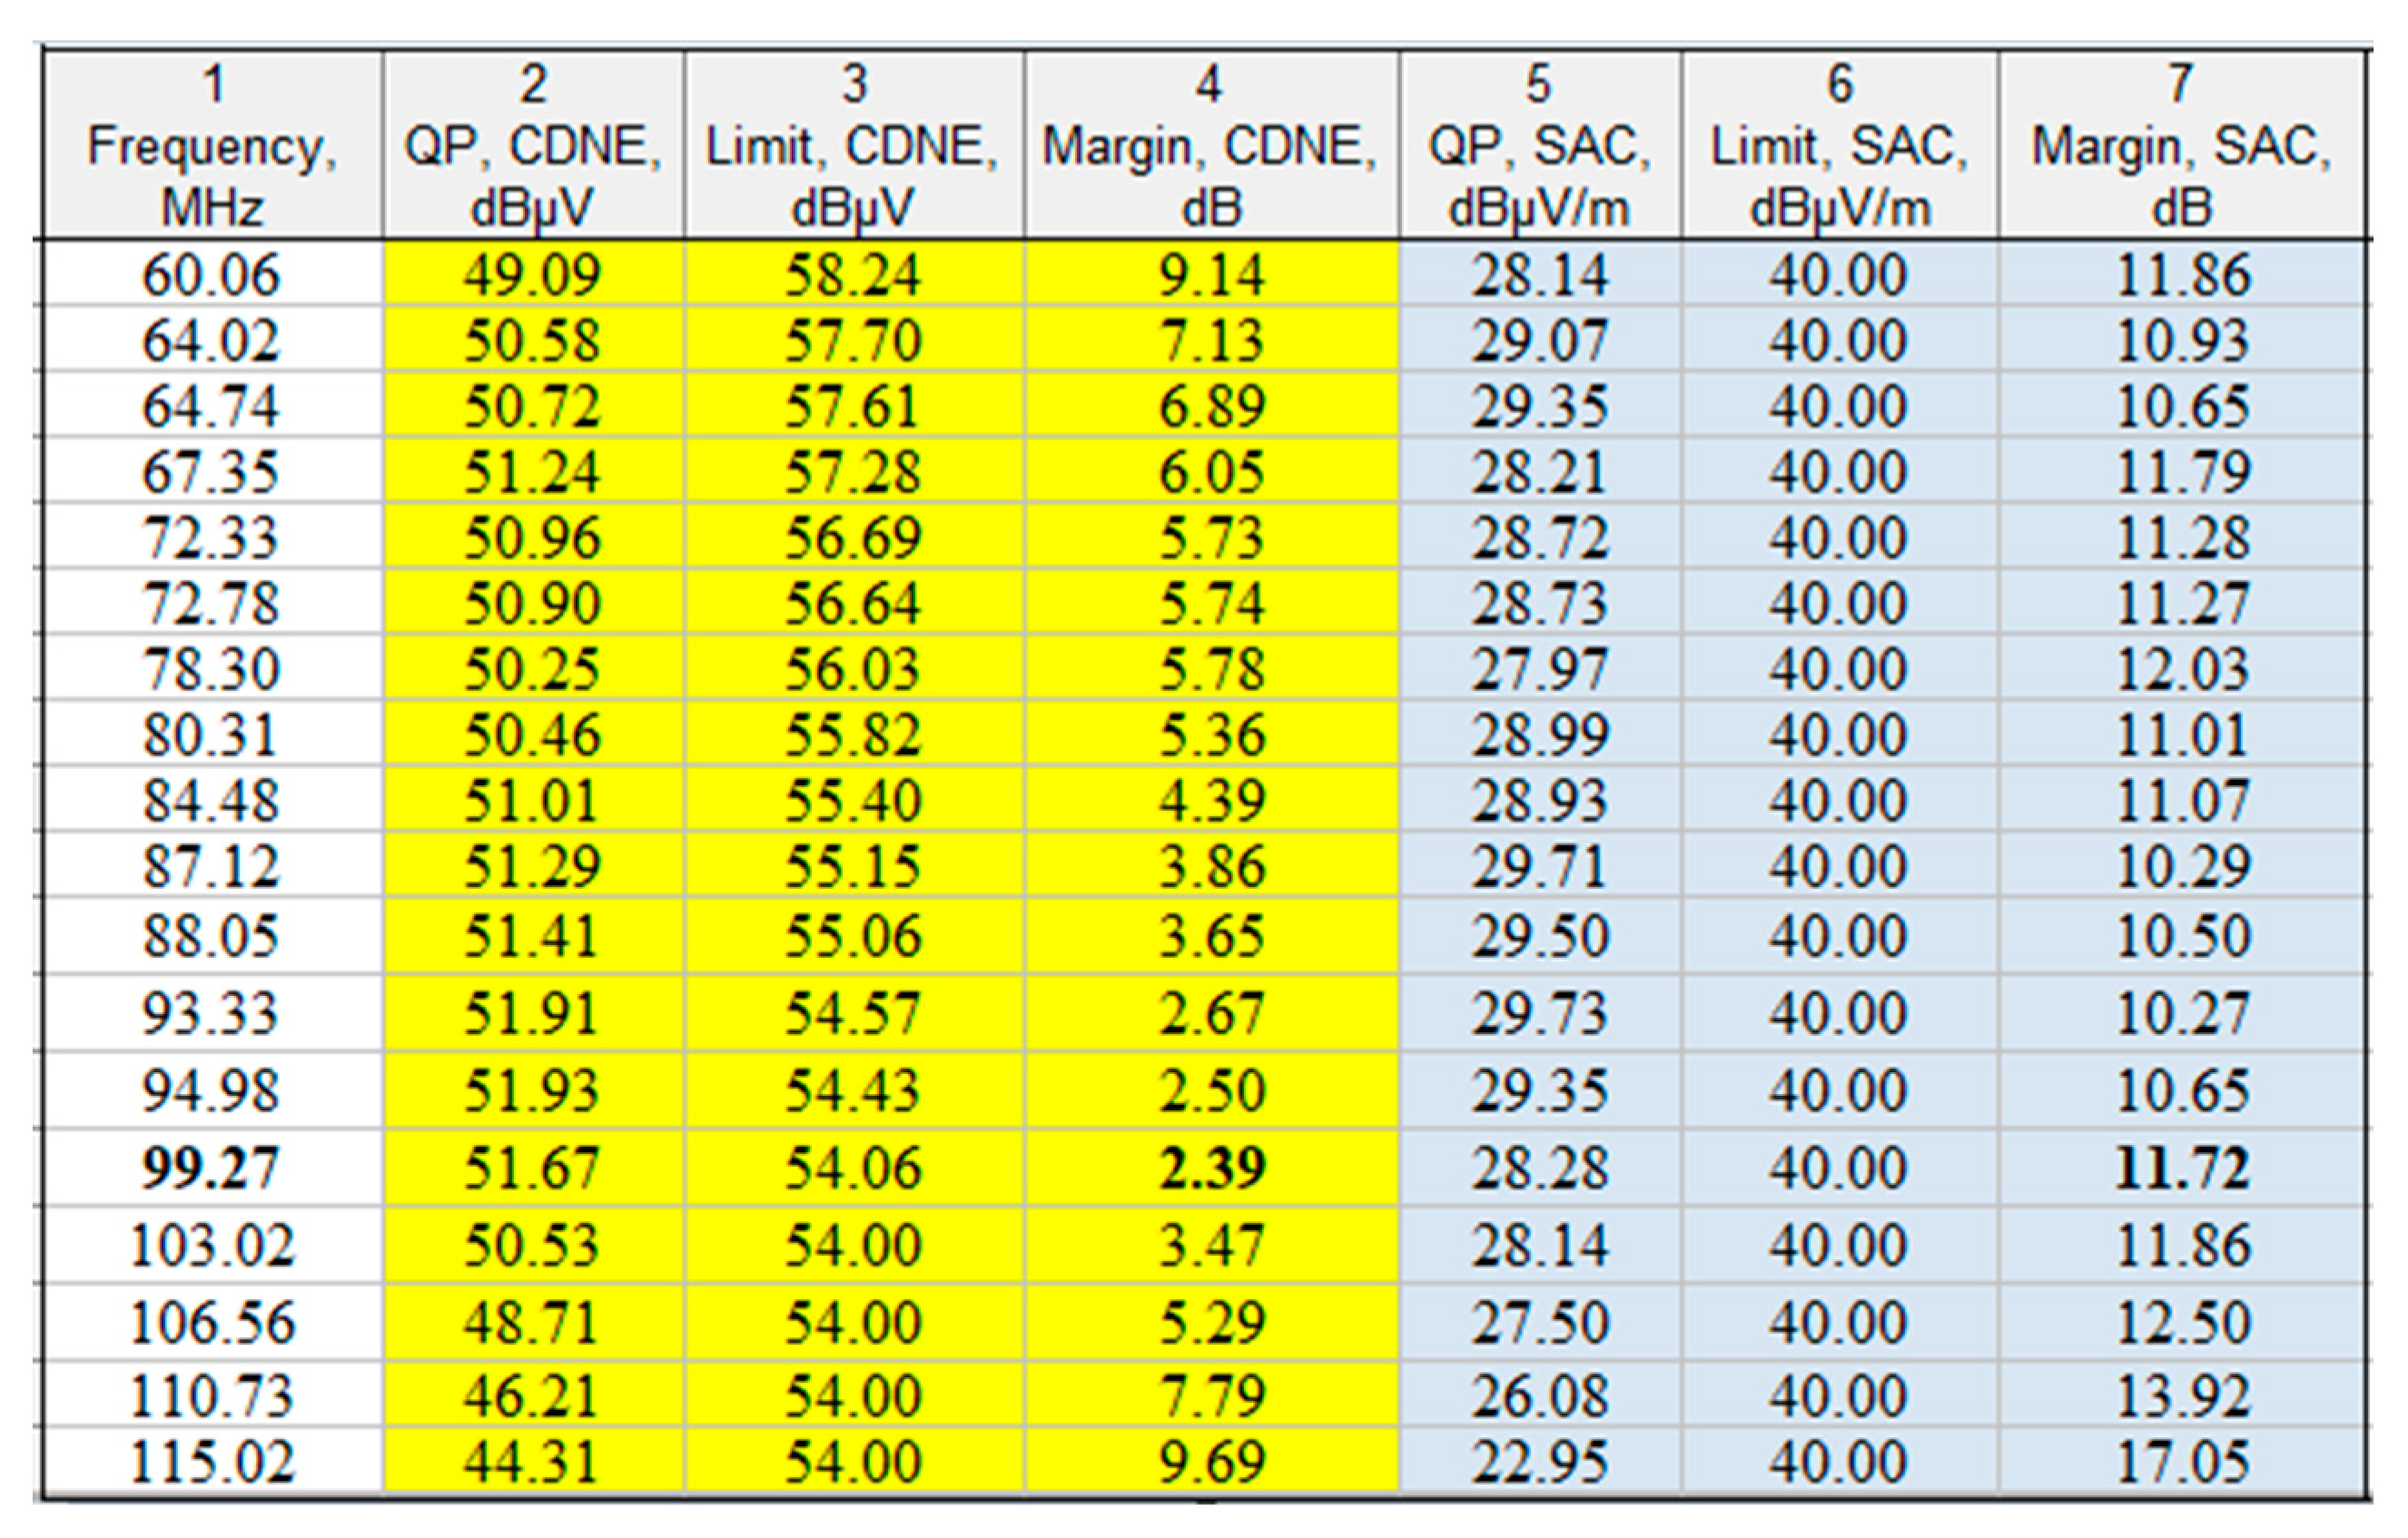Click the QP, SAC, dBµV/m header
Screen dimensions: 2408x1538
pyautogui.click(x=1539, y=146)
